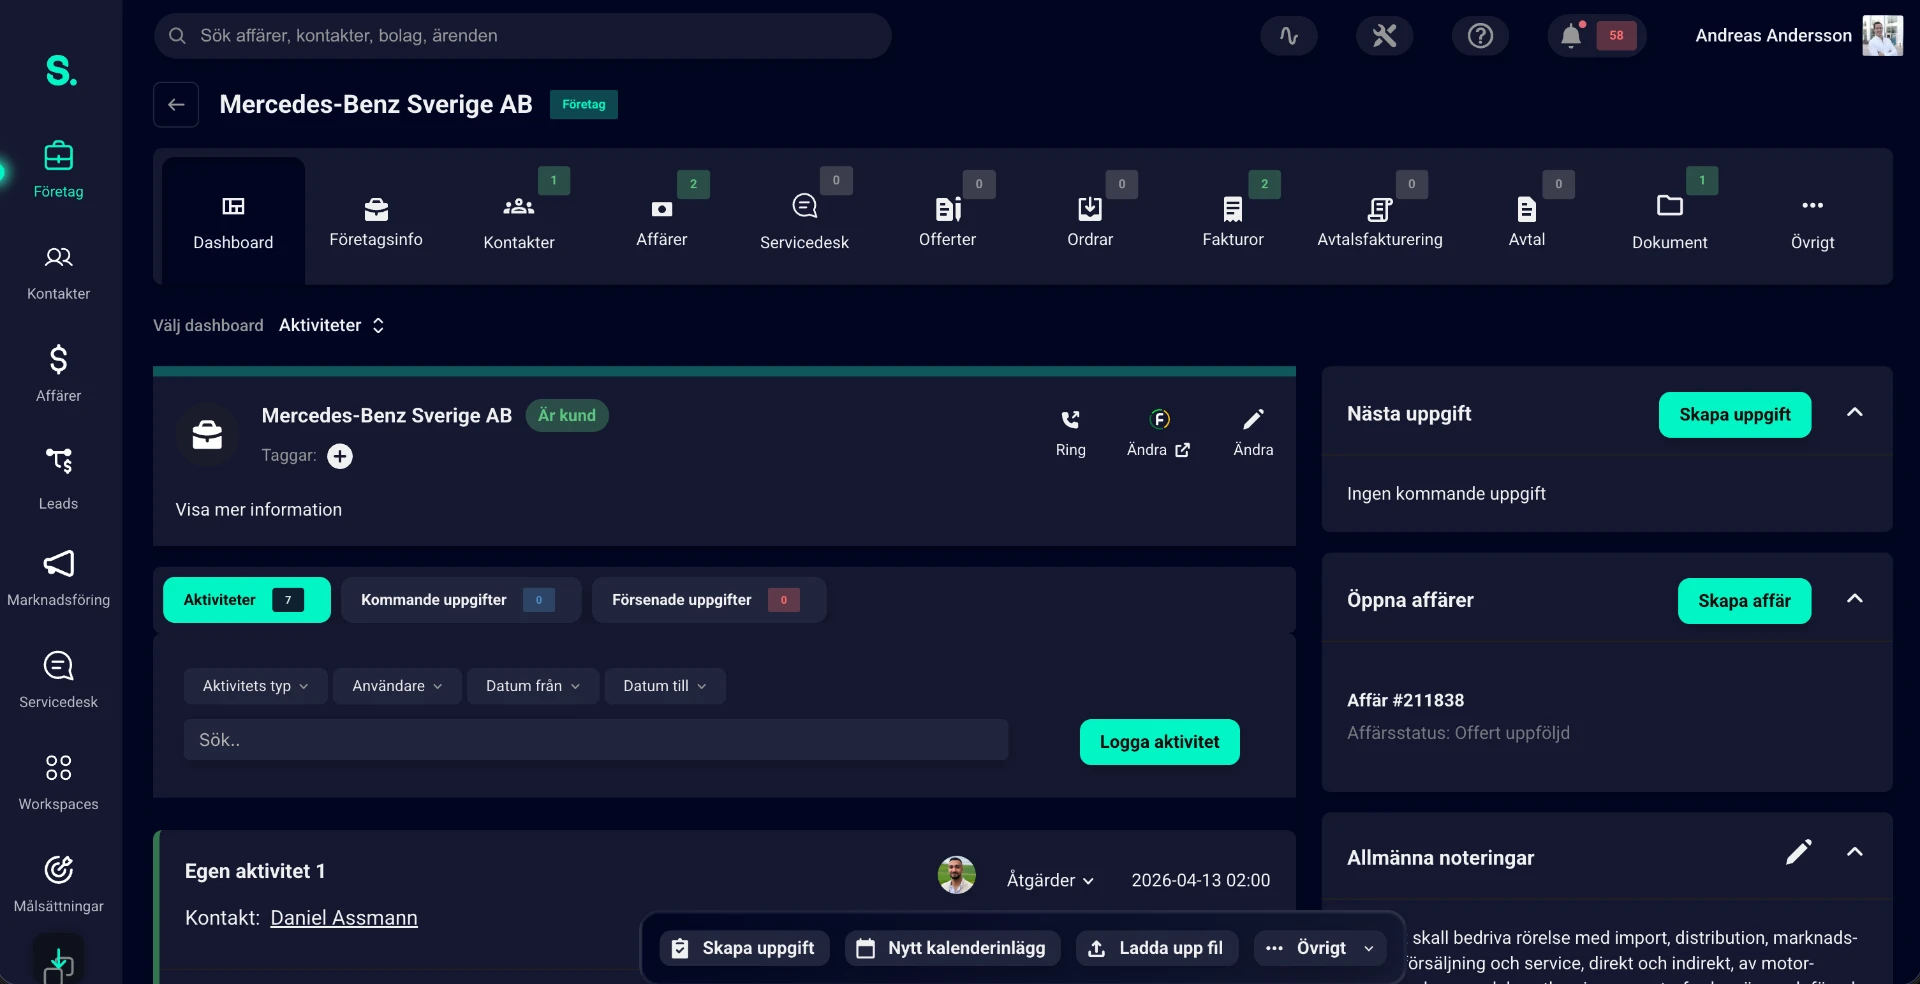The height and width of the screenshot is (984, 1920).
Task: Click the Egen aktivitet 1 user avatar
Action: (x=957, y=876)
